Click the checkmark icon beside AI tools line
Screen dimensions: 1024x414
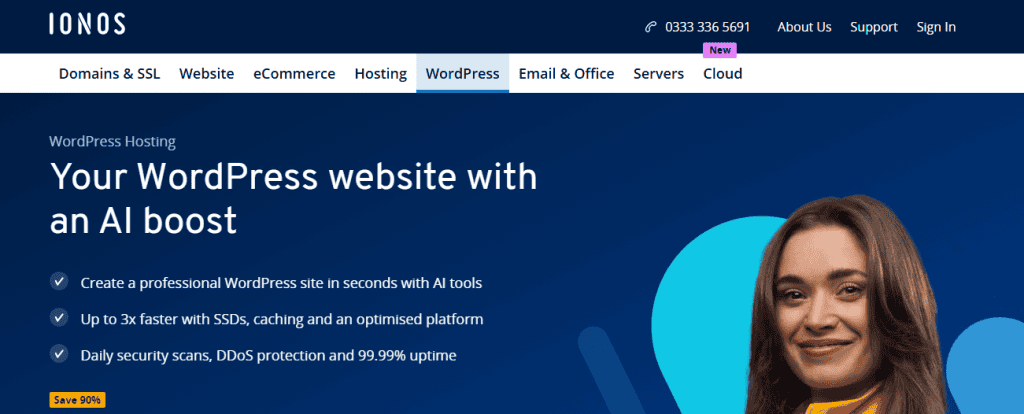[59, 282]
